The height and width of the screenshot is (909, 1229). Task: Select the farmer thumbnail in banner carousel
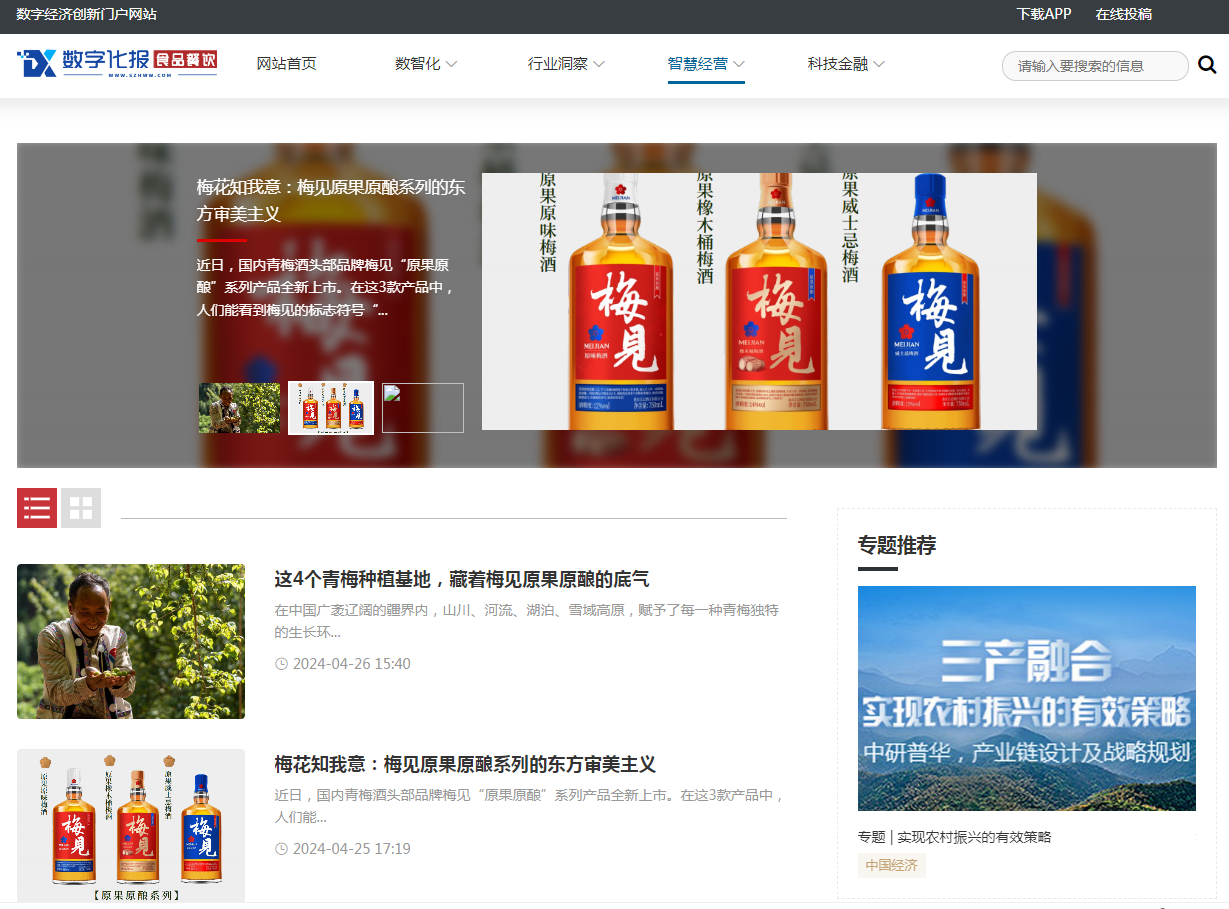coord(239,408)
